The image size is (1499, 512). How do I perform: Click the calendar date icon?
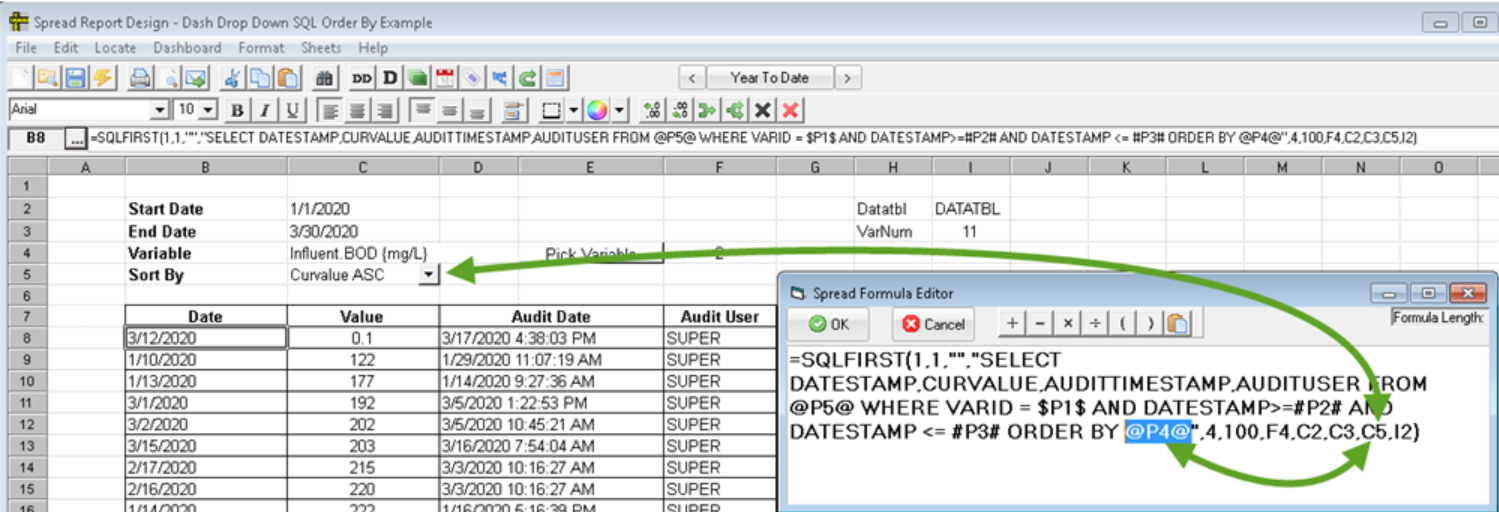(x=445, y=78)
